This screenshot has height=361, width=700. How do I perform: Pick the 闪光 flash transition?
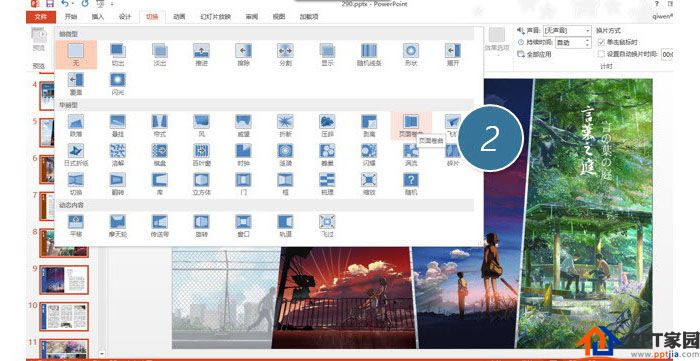coord(118,84)
